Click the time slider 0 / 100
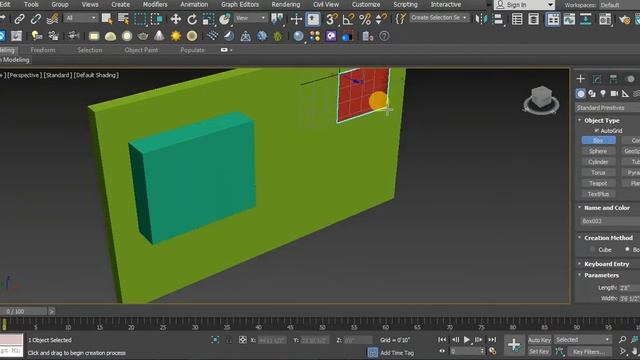 [23, 311]
